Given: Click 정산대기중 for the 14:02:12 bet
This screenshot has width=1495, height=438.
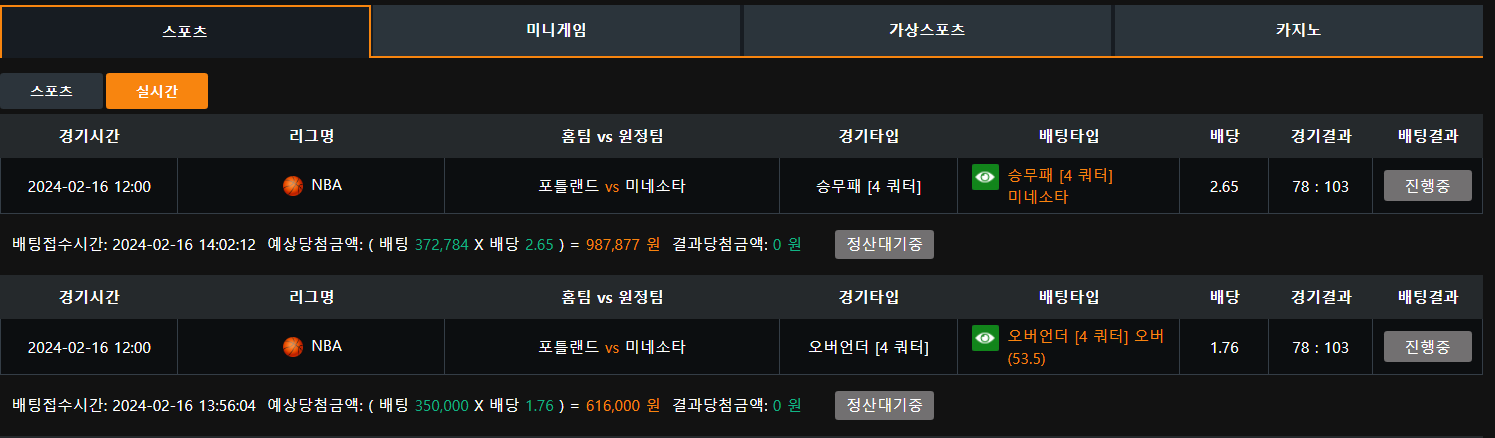Looking at the screenshot, I should pos(884,244).
